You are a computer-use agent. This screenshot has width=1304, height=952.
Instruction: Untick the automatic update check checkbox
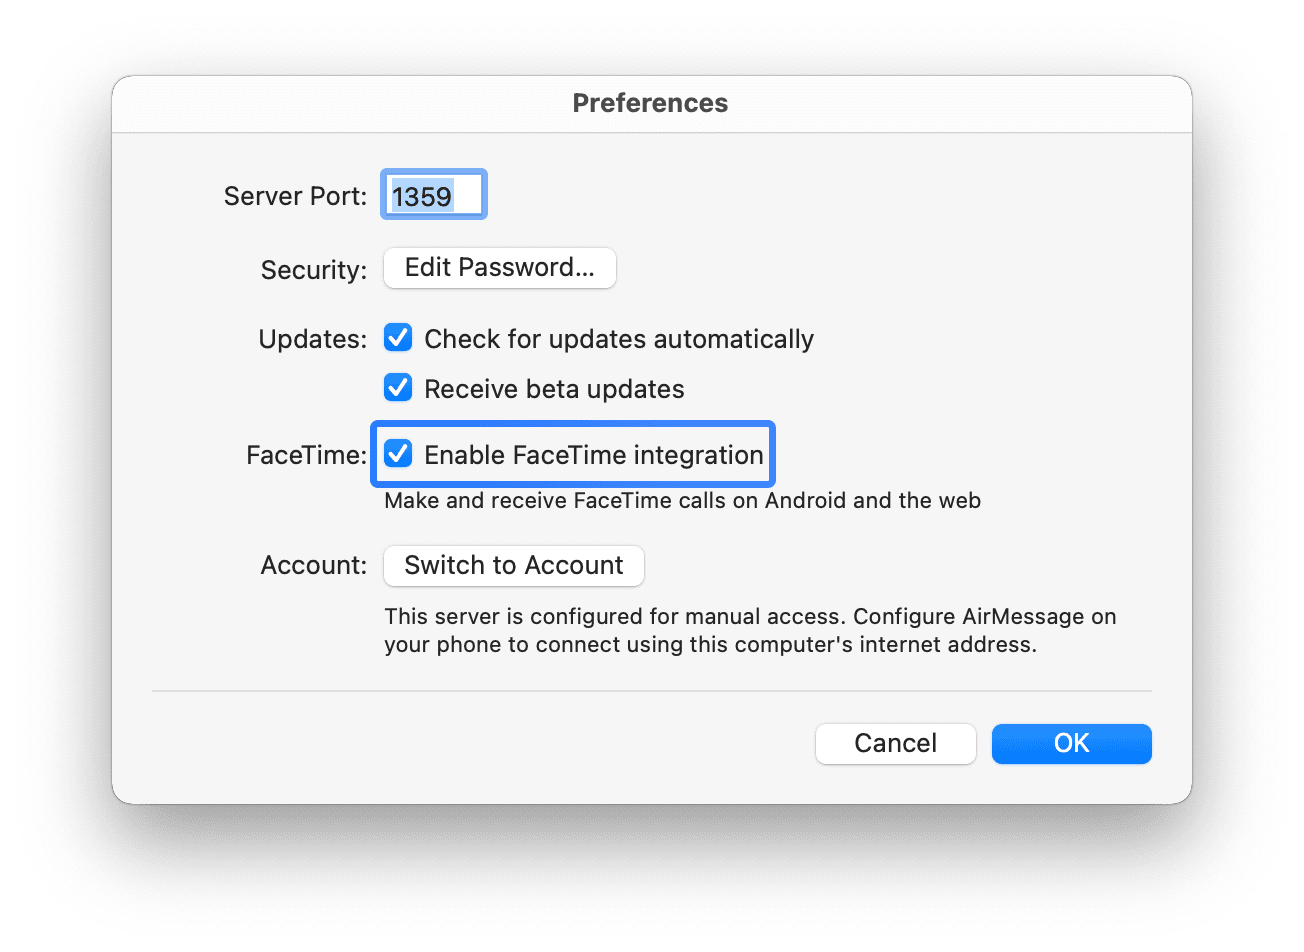(x=399, y=338)
